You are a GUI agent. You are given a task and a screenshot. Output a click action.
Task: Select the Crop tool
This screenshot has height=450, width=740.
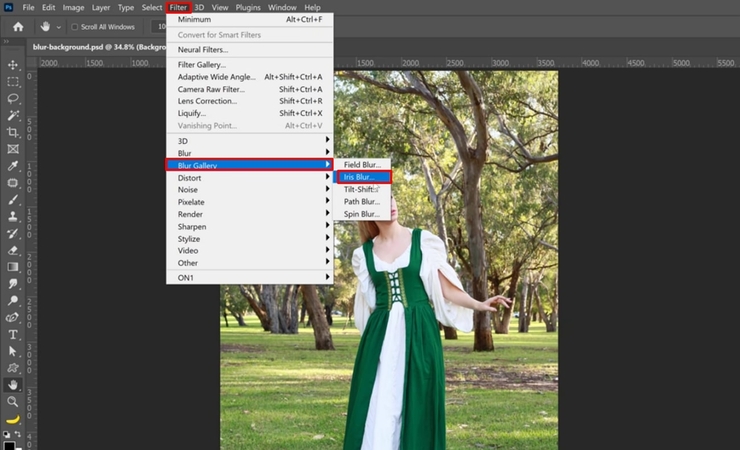click(x=13, y=132)
